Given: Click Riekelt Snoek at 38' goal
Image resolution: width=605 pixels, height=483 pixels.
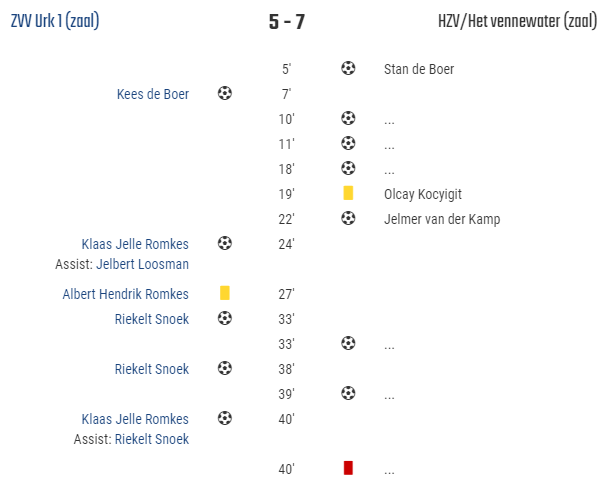Looking at the screenshot, I should click(152, 369).
